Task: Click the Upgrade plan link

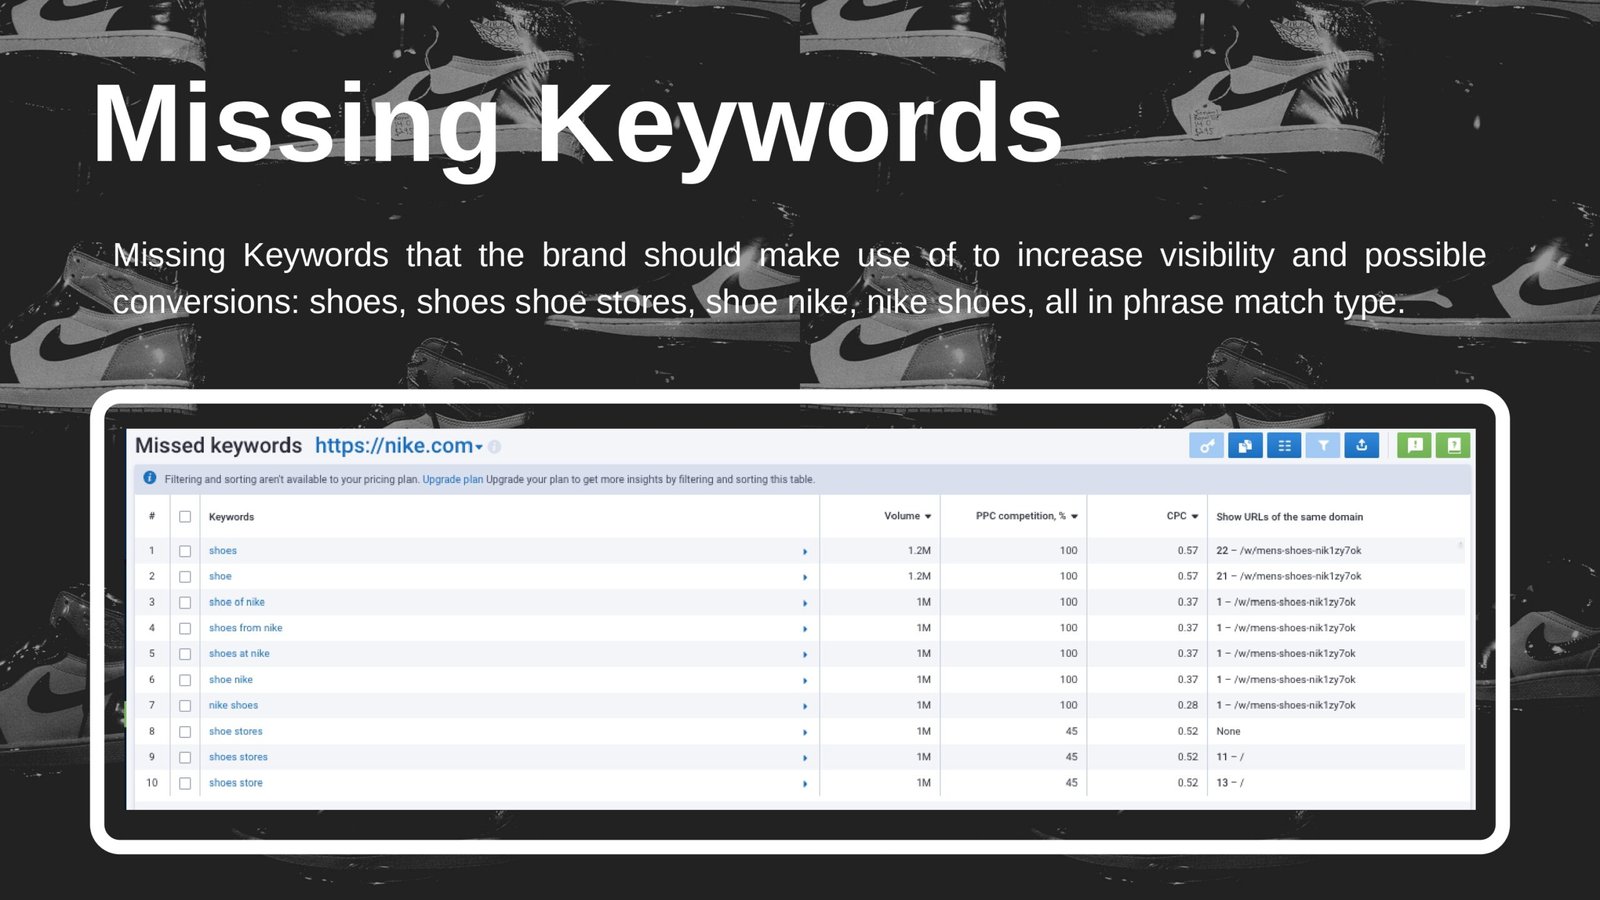Action: (452, 479)
